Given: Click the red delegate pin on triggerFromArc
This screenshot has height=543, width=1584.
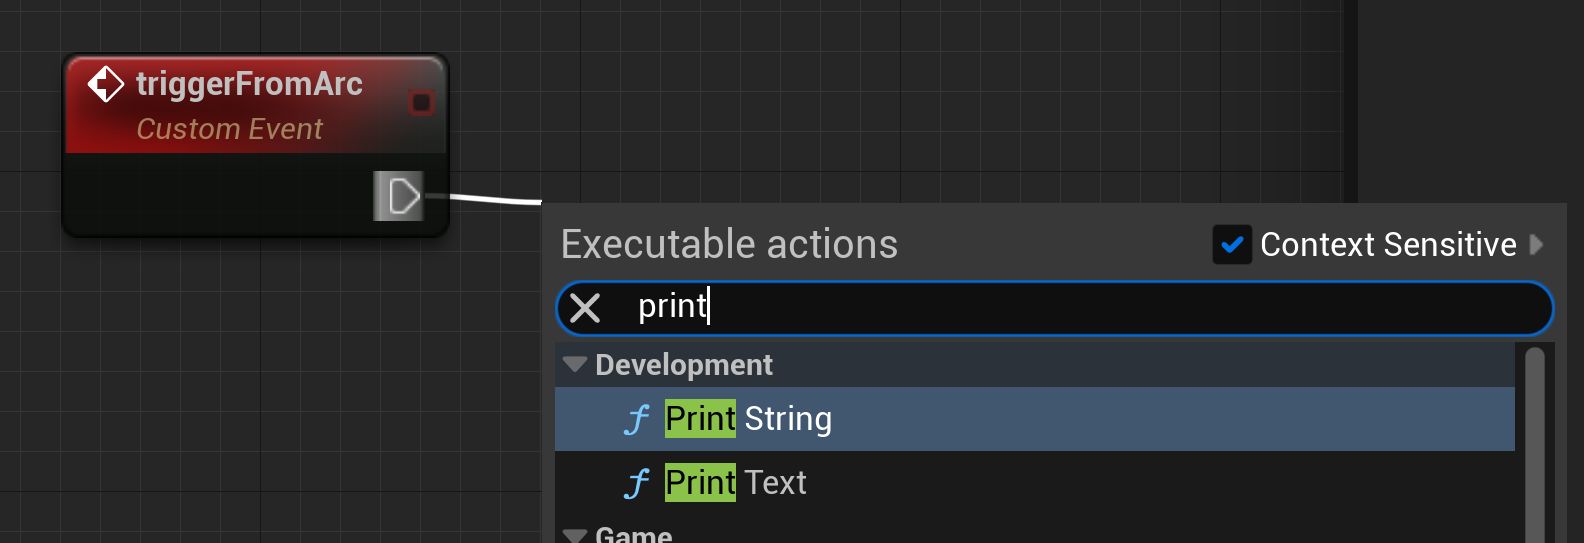Looking at the screenshot, I should [421, 102].
